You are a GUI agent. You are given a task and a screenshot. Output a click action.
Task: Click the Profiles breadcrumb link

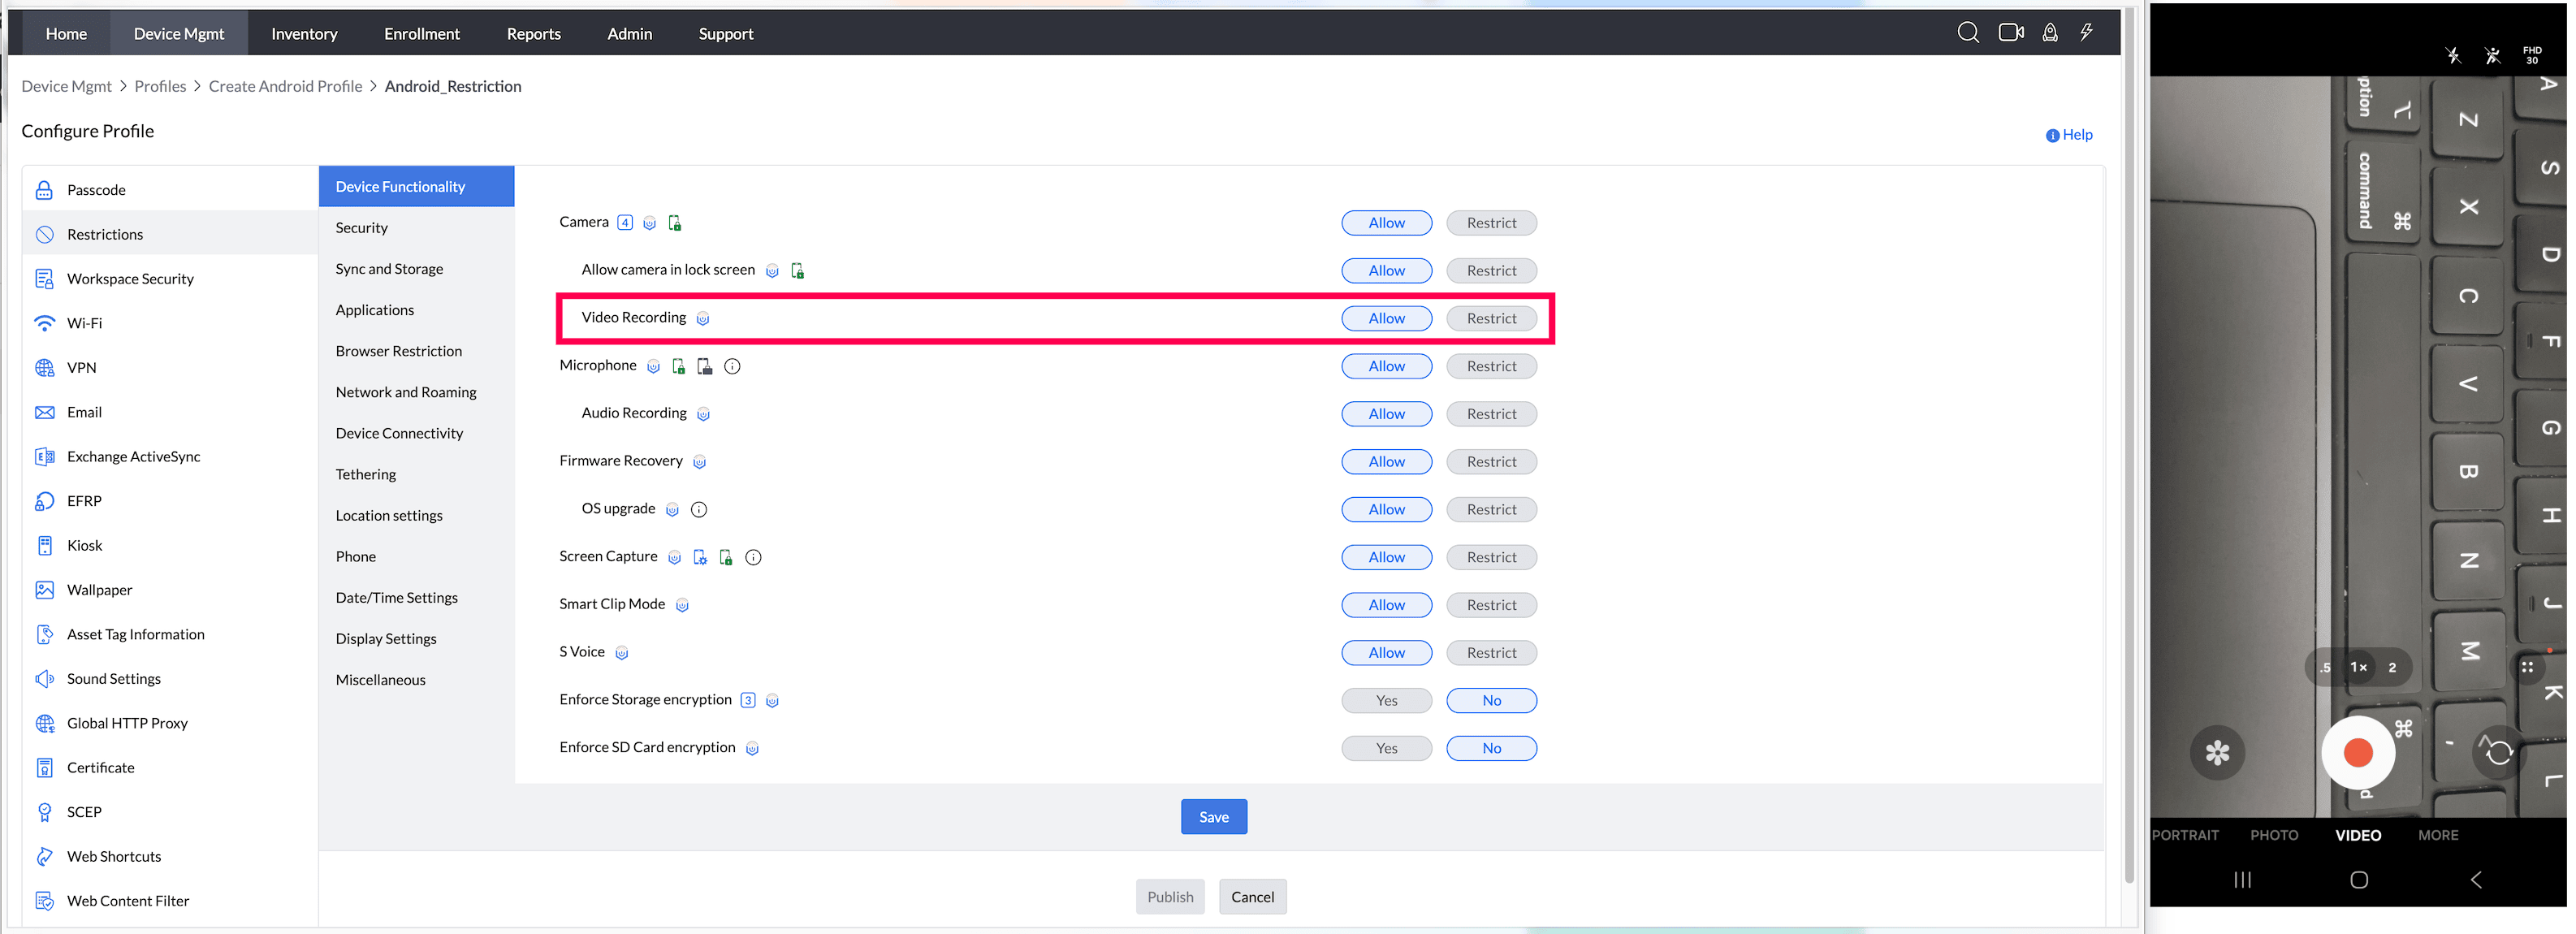pos(160,86)
